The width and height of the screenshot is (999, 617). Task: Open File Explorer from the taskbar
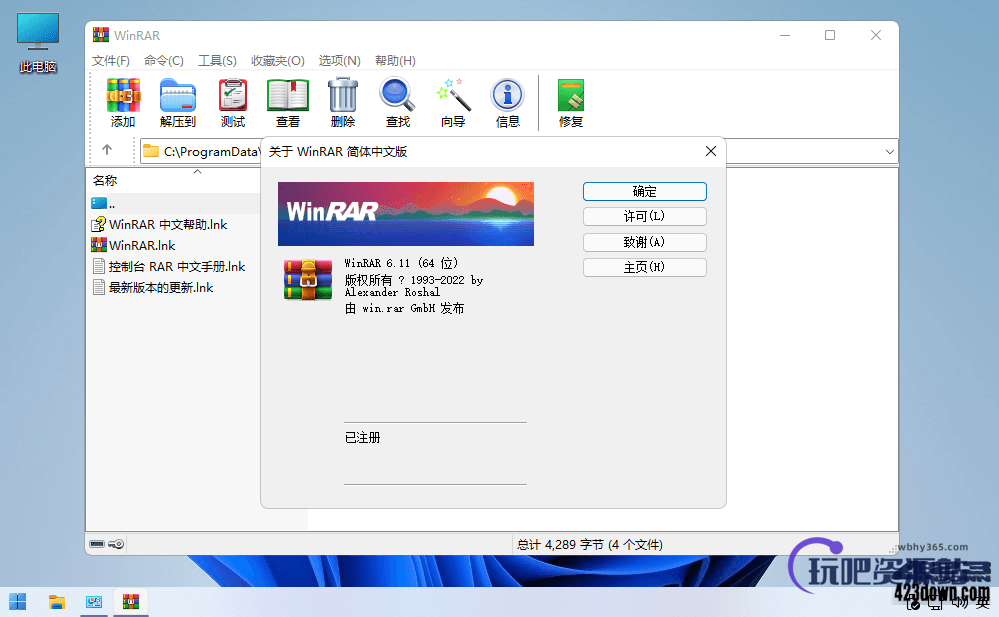coord(57,601)
